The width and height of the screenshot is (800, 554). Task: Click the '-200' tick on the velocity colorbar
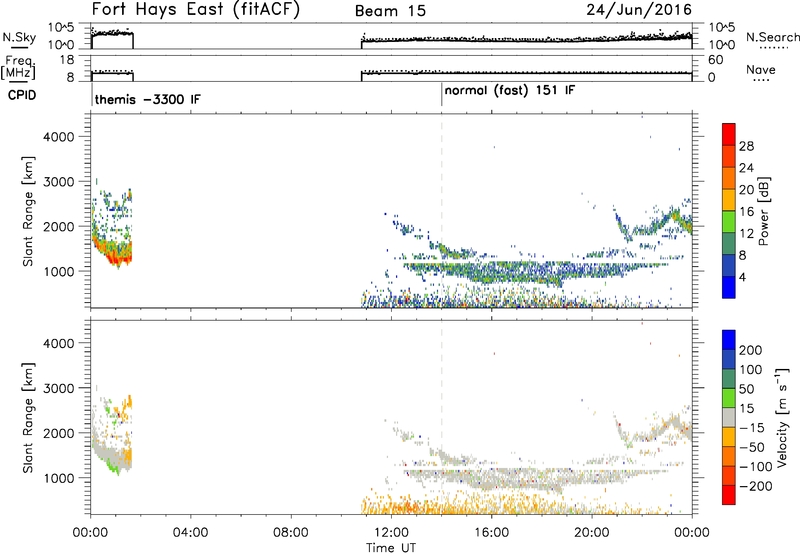pyautogui.click(x=756, y=486)
